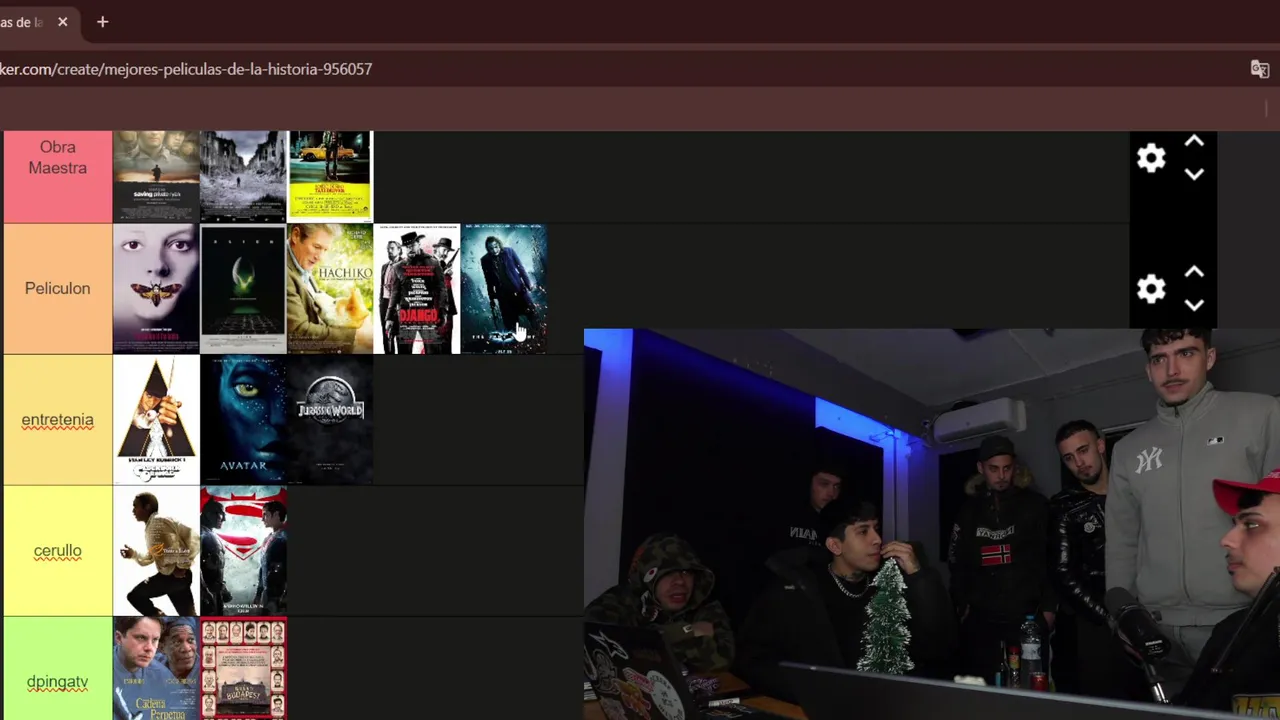The width and height of the screenshot is (1280, 720).
Task: Move Peliculon row up with arrow
Action: coord(1194,272)
